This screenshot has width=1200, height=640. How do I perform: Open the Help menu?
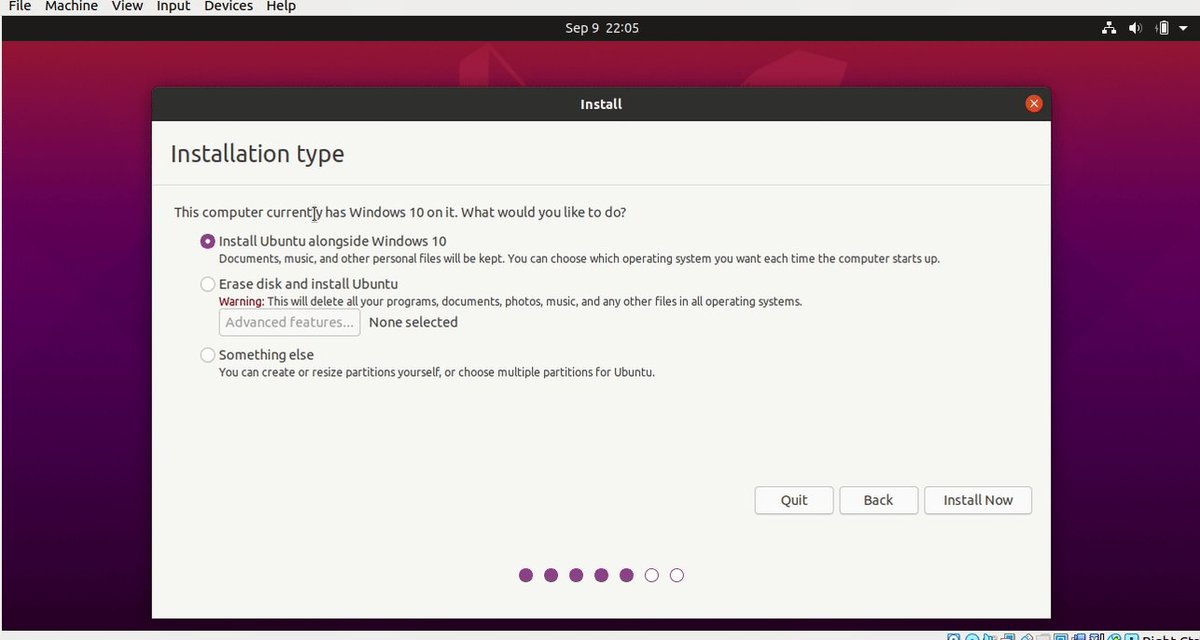pos(281,6)
